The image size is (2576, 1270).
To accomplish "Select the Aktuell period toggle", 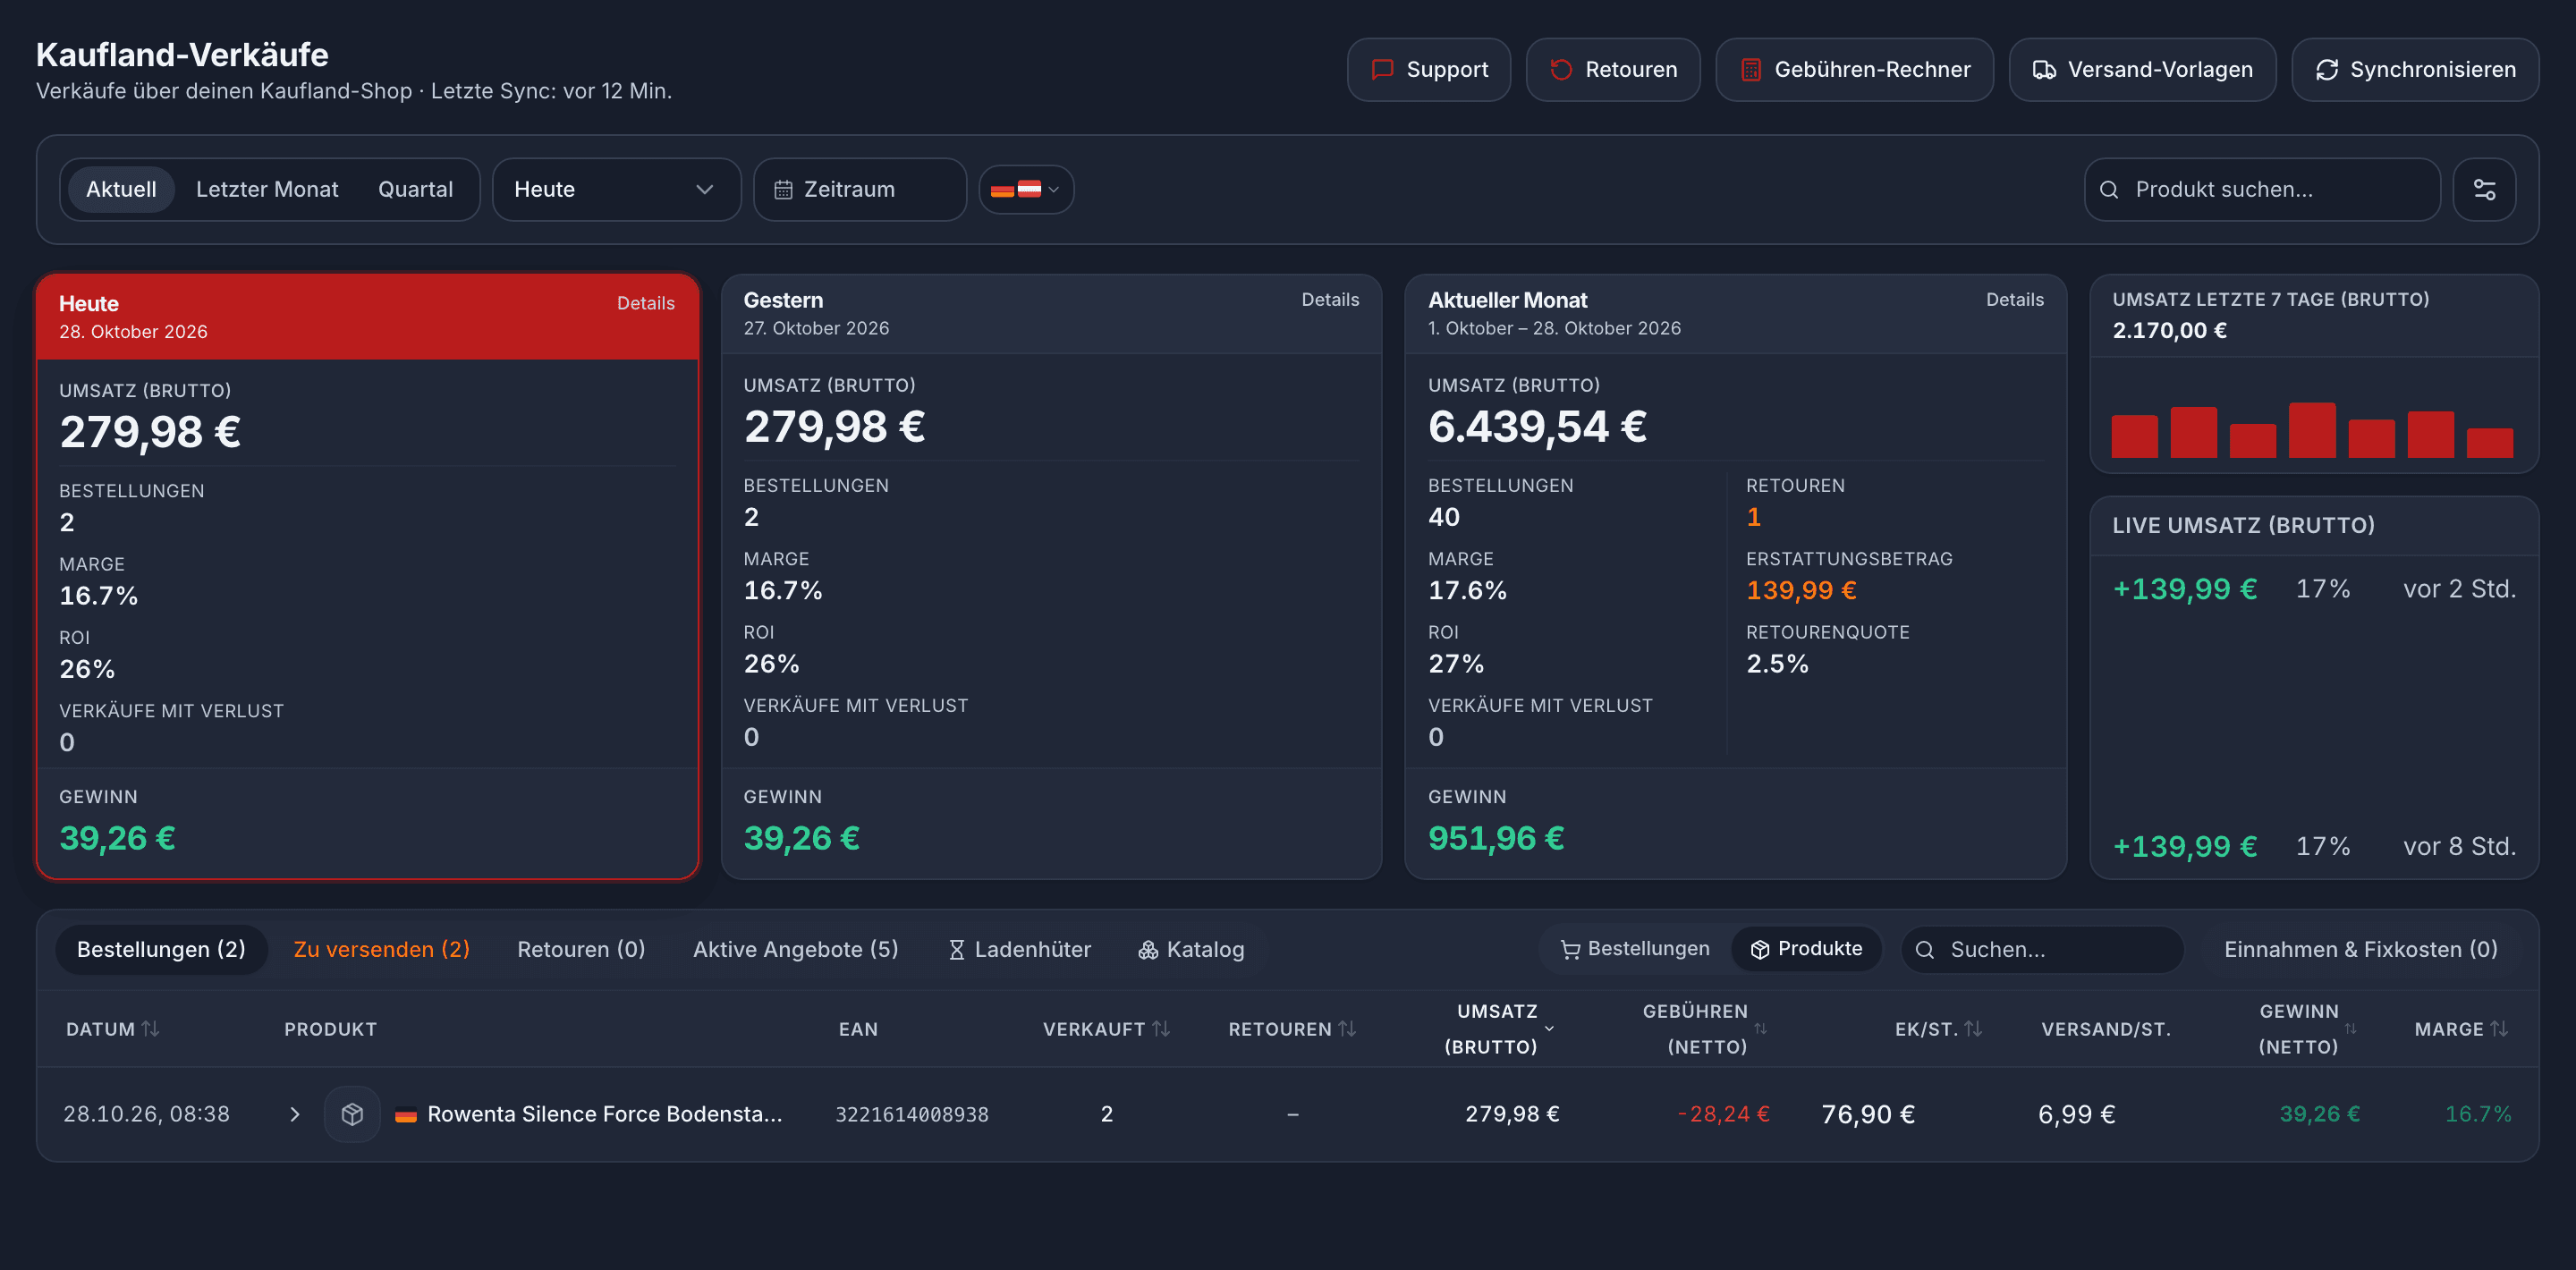I will click(121, 189).
